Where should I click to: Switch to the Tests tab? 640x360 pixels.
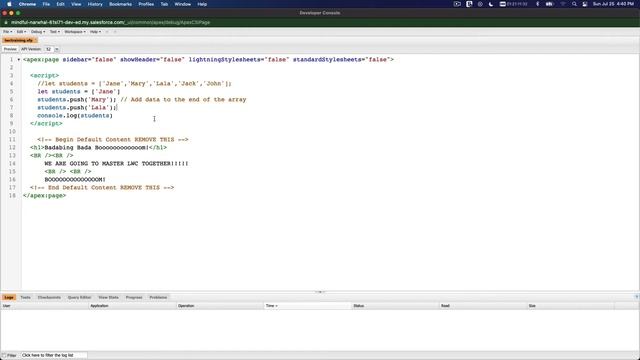click(25, 298)
